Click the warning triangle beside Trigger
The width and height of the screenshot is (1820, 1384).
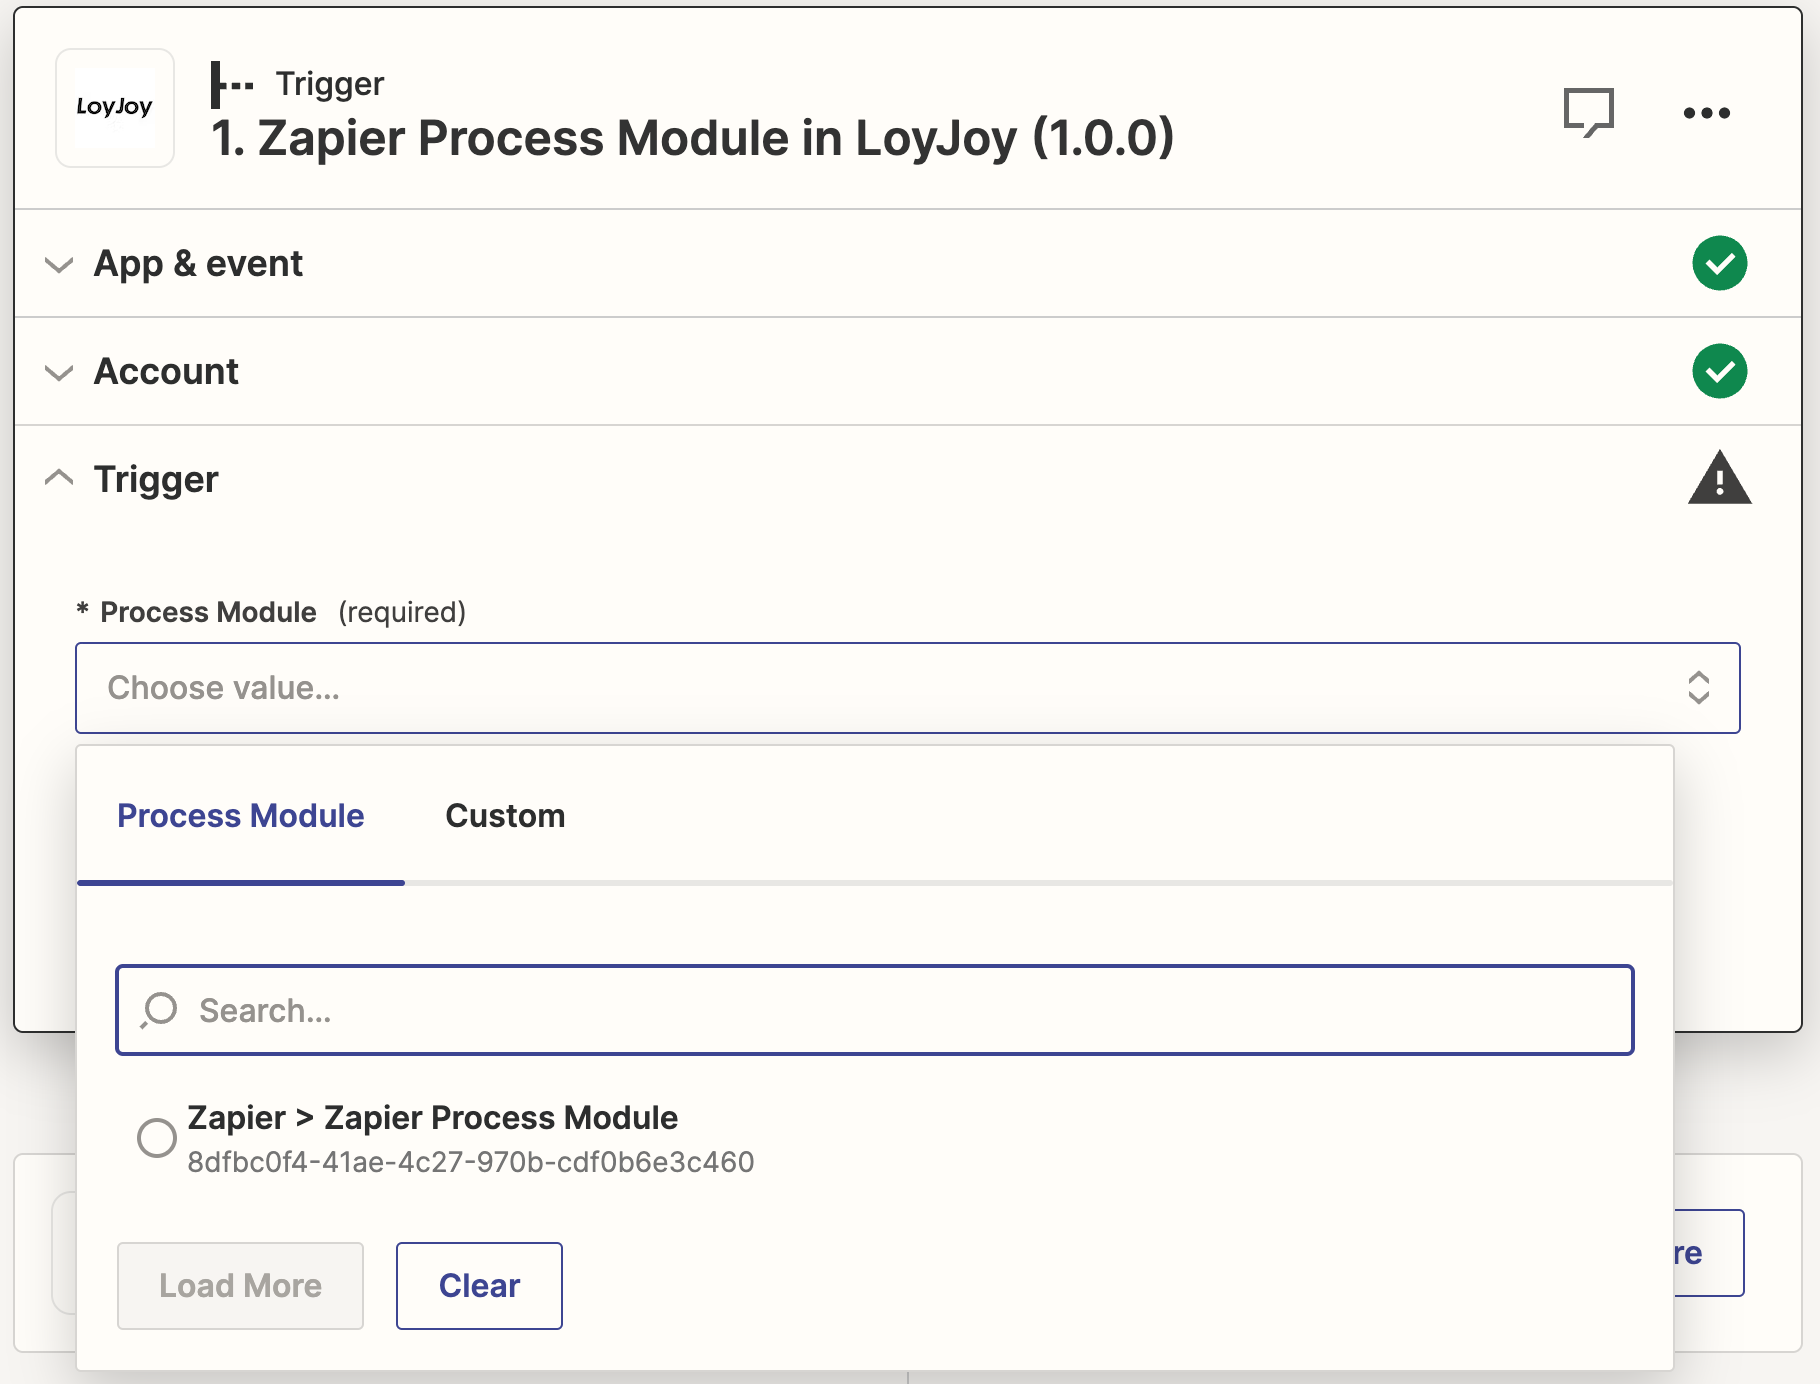point(1719,478)
